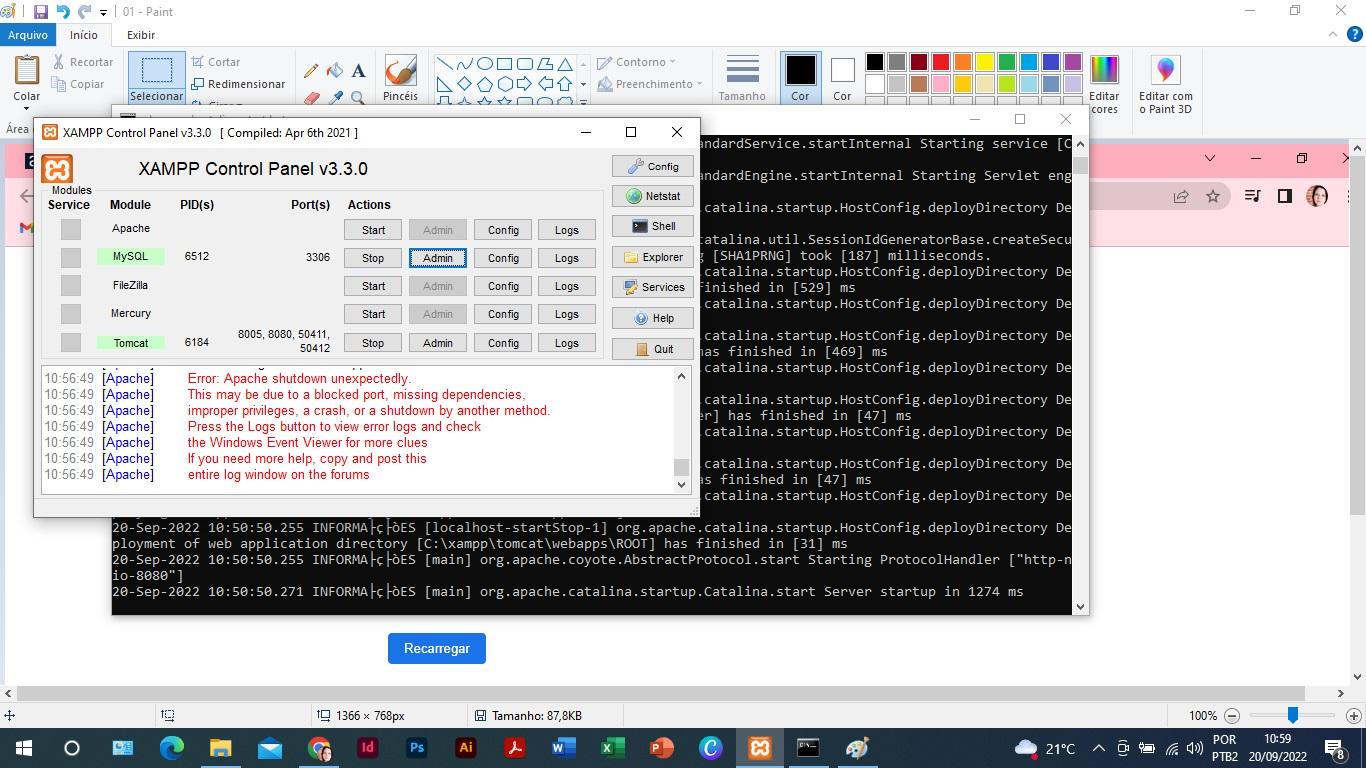
Task: Open browser tab search chevron
Action: point(1210,158)
